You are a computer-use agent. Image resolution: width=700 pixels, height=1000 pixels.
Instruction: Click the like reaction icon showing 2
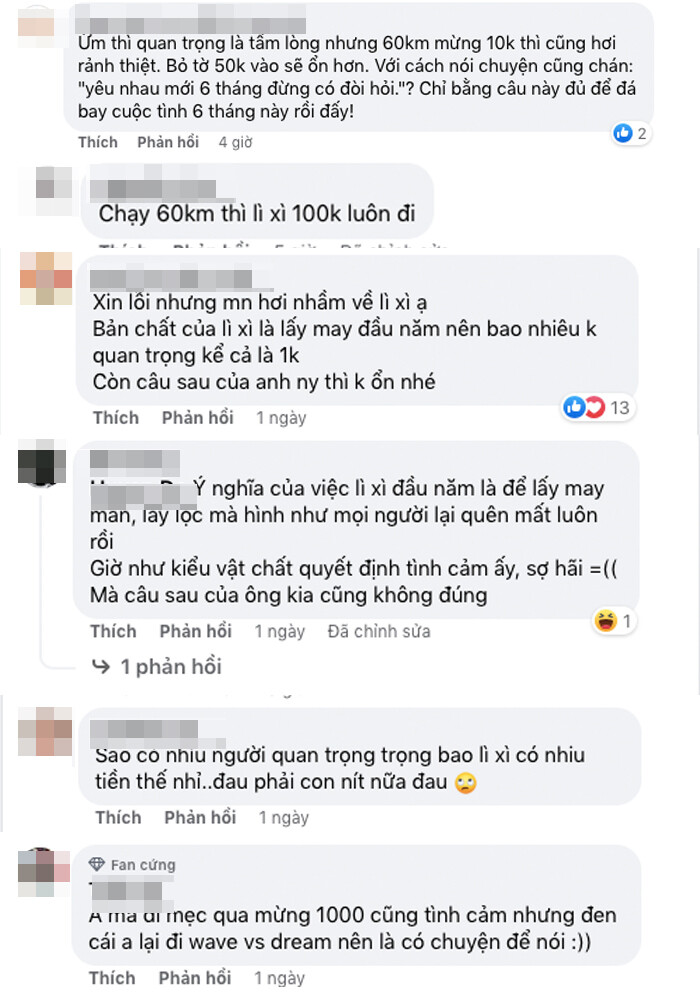(x=623, y=133)
